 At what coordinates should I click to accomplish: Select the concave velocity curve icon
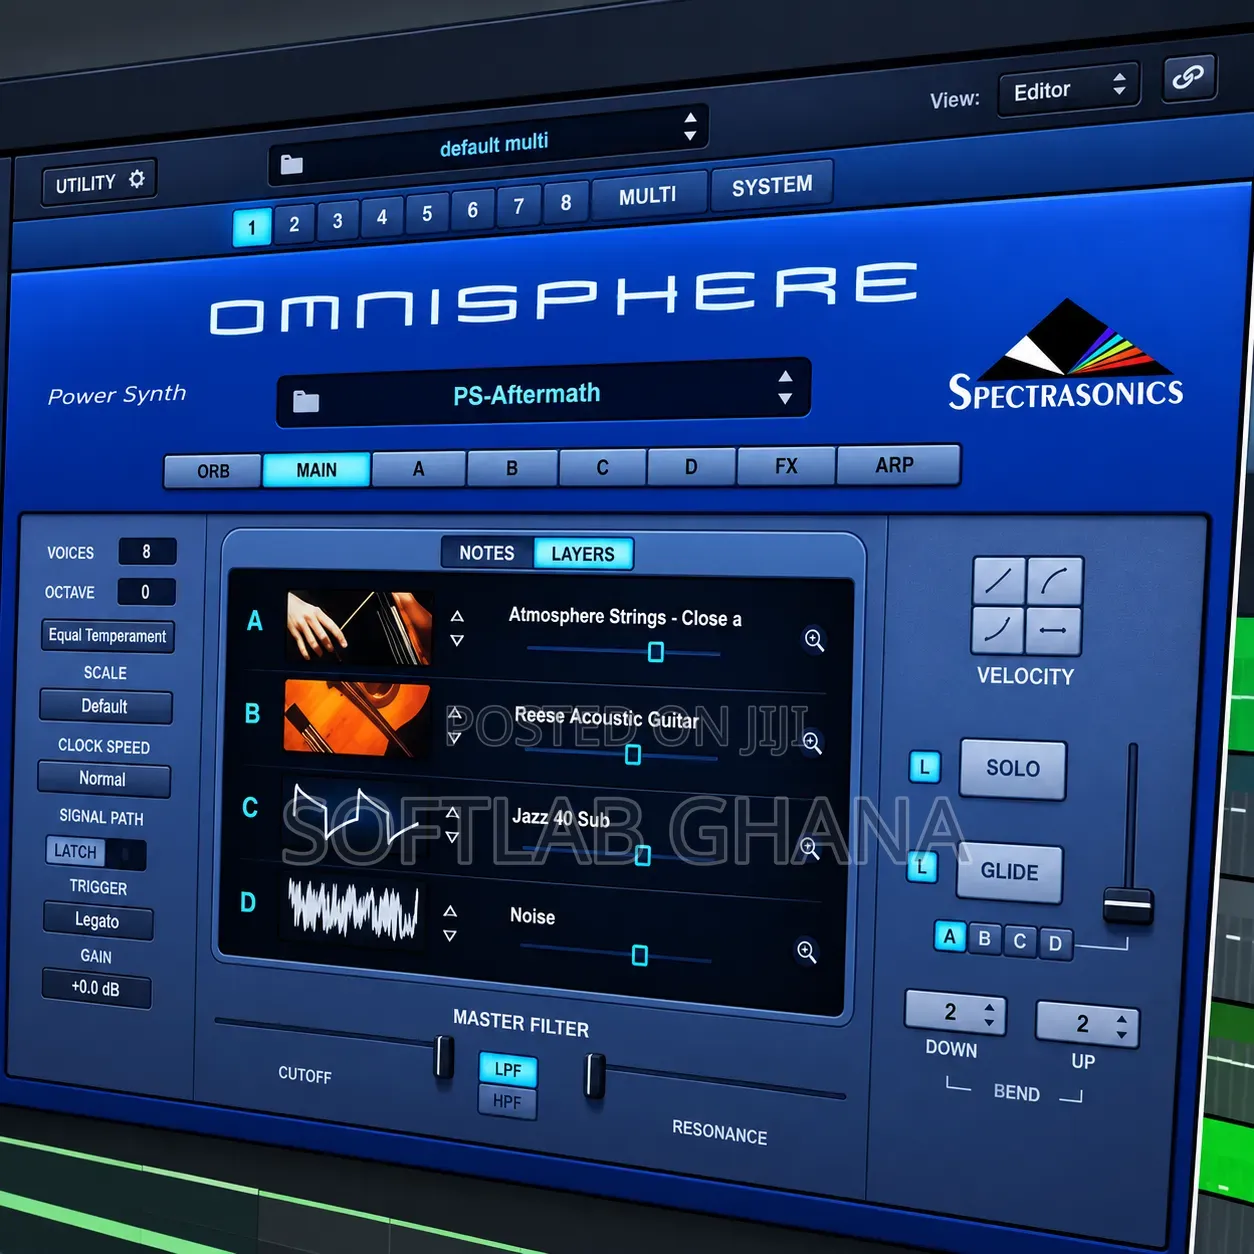click(x=997, y=630)
